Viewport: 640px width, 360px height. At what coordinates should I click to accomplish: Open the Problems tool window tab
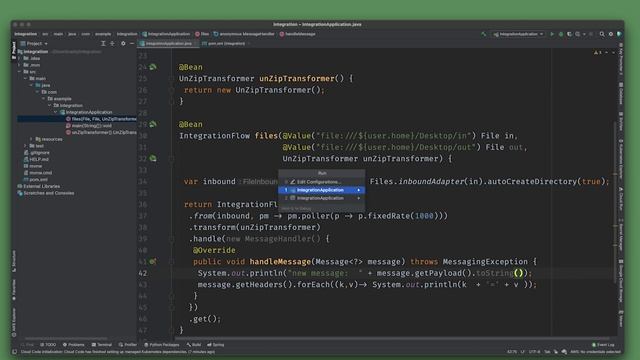(73, 345)
